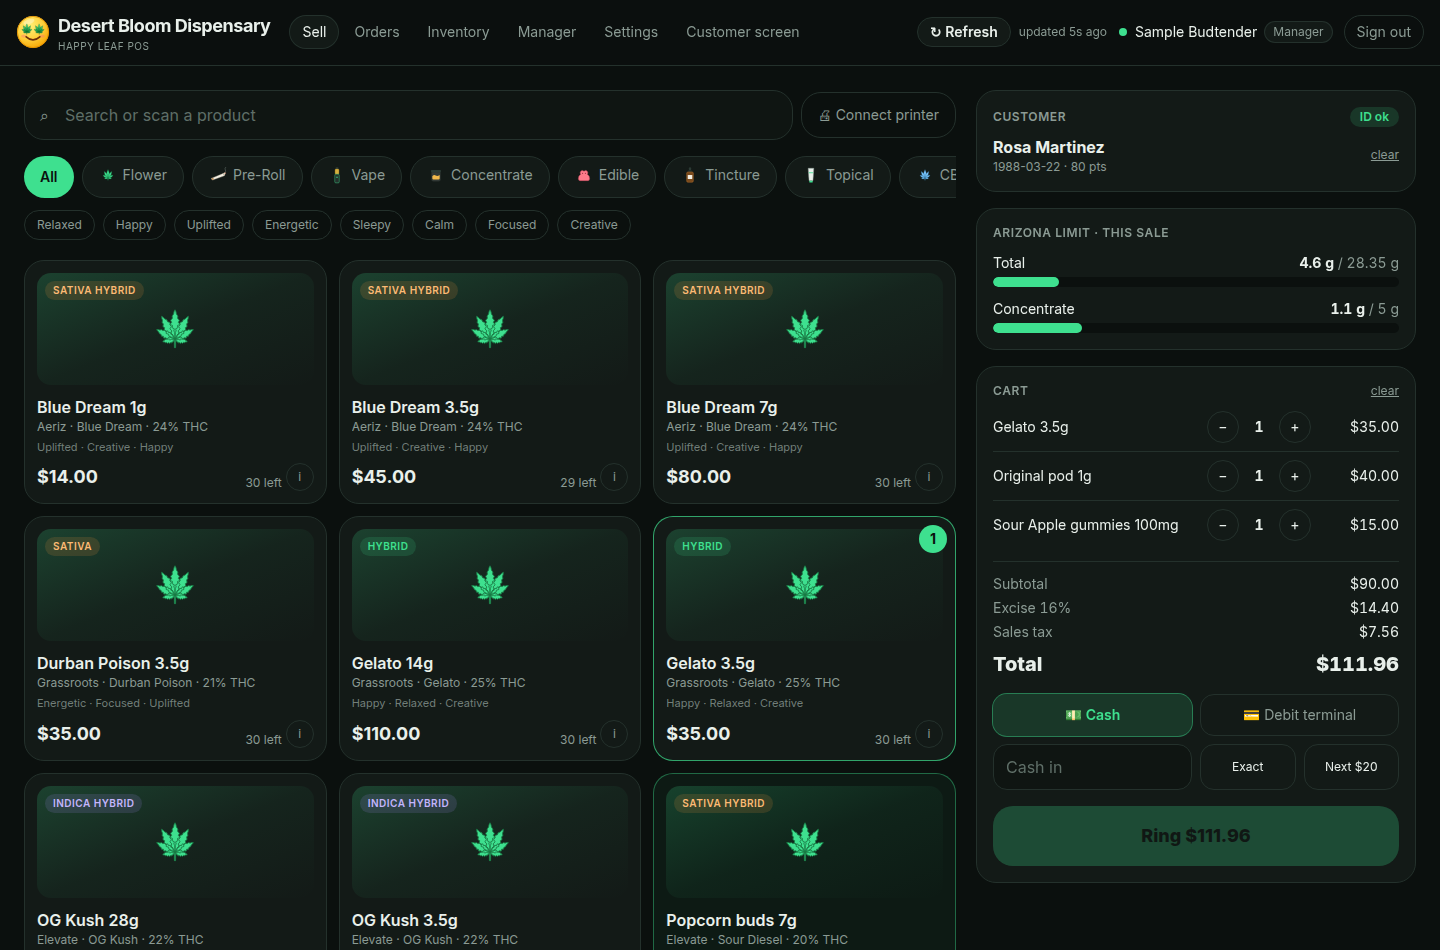
Task: Decrease Original pod 1g quantity
Action: tap(1222, 476)
